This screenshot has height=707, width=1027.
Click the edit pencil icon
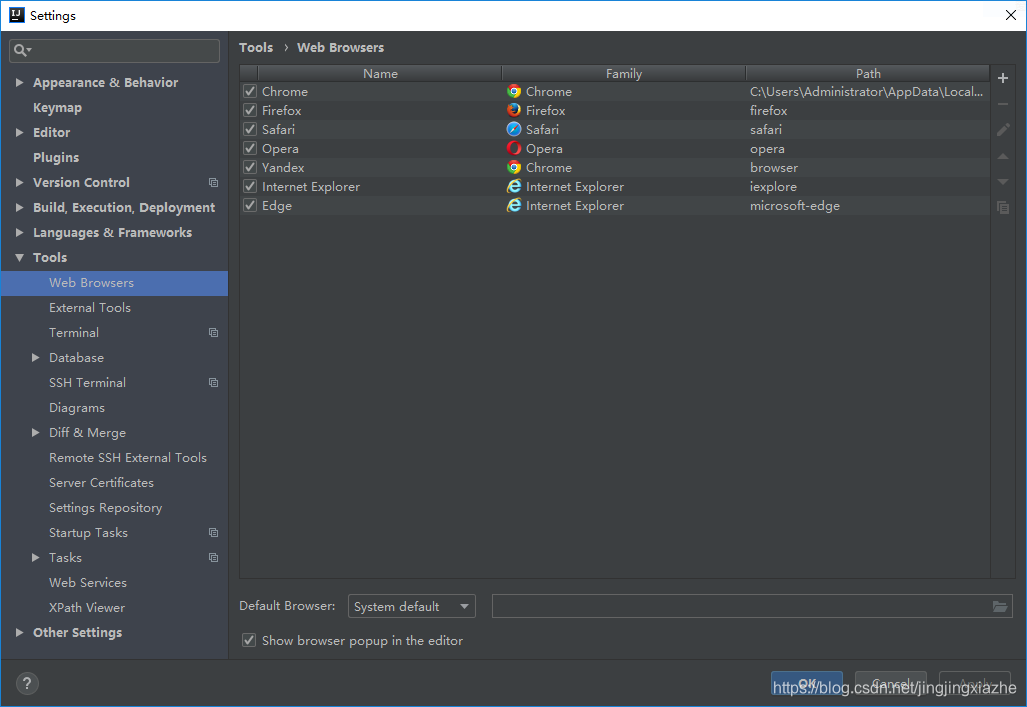[x=1002, y=130]
